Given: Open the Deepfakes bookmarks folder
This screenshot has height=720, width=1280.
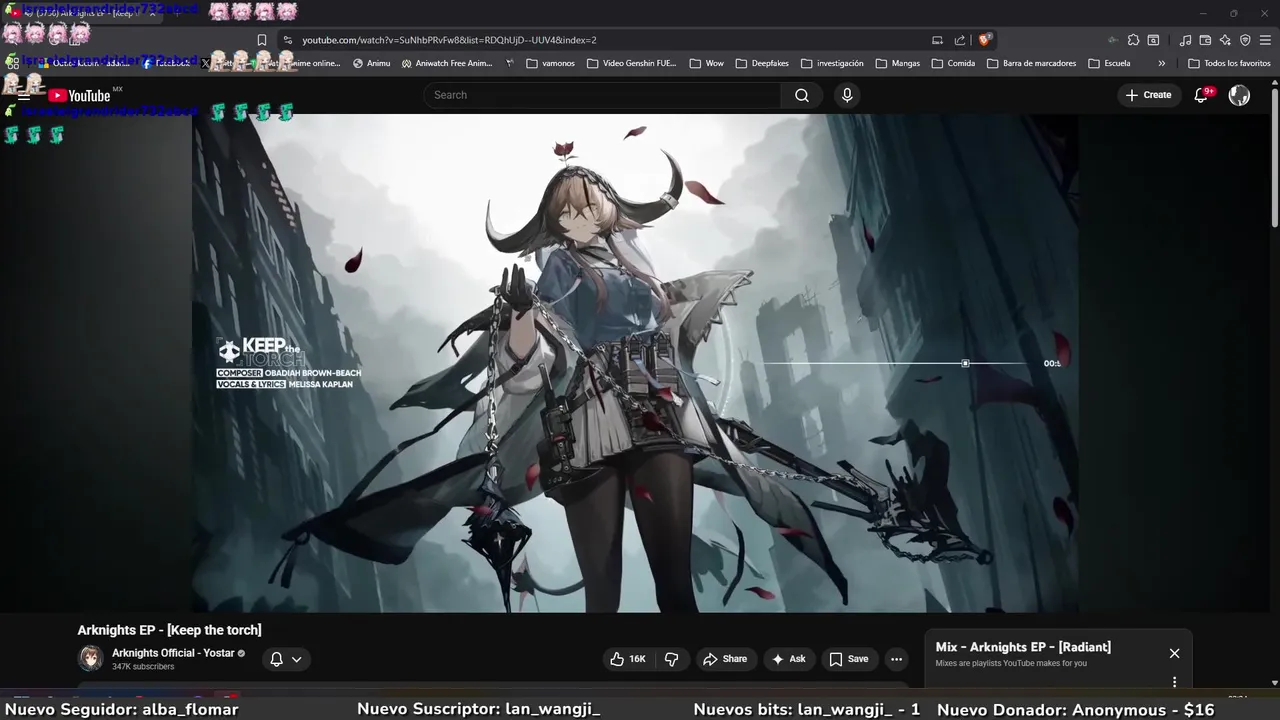Looking at the screenshot, I should coord(762,63).
